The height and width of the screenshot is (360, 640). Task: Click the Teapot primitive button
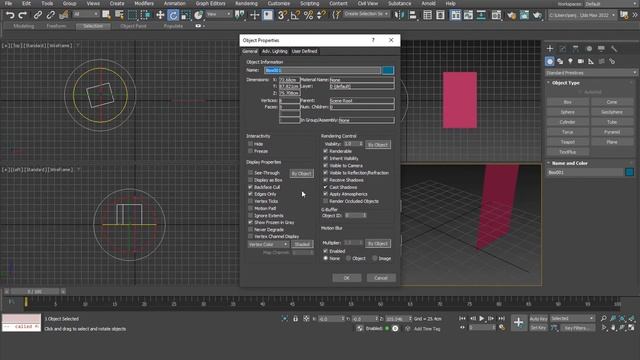[567, 142]
